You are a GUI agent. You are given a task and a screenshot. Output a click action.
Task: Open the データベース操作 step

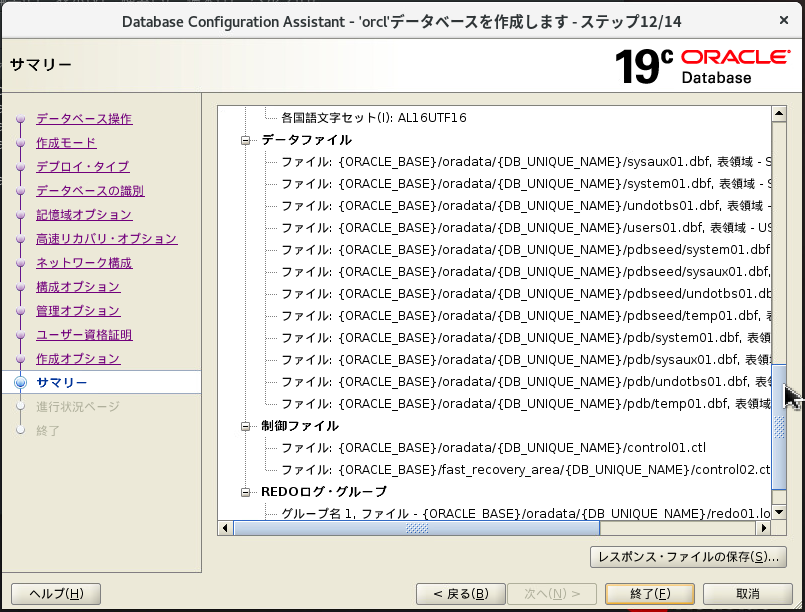(84, 119)
